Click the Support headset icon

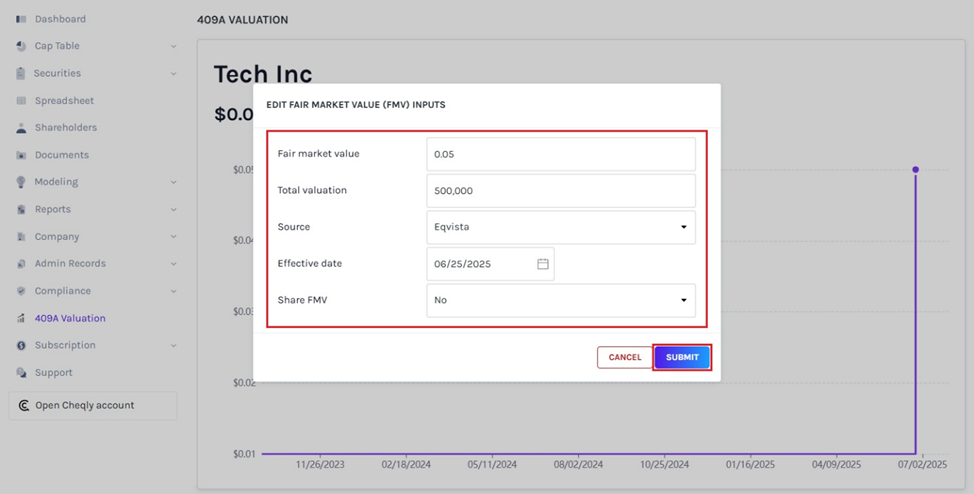click(x=21, y=373)
